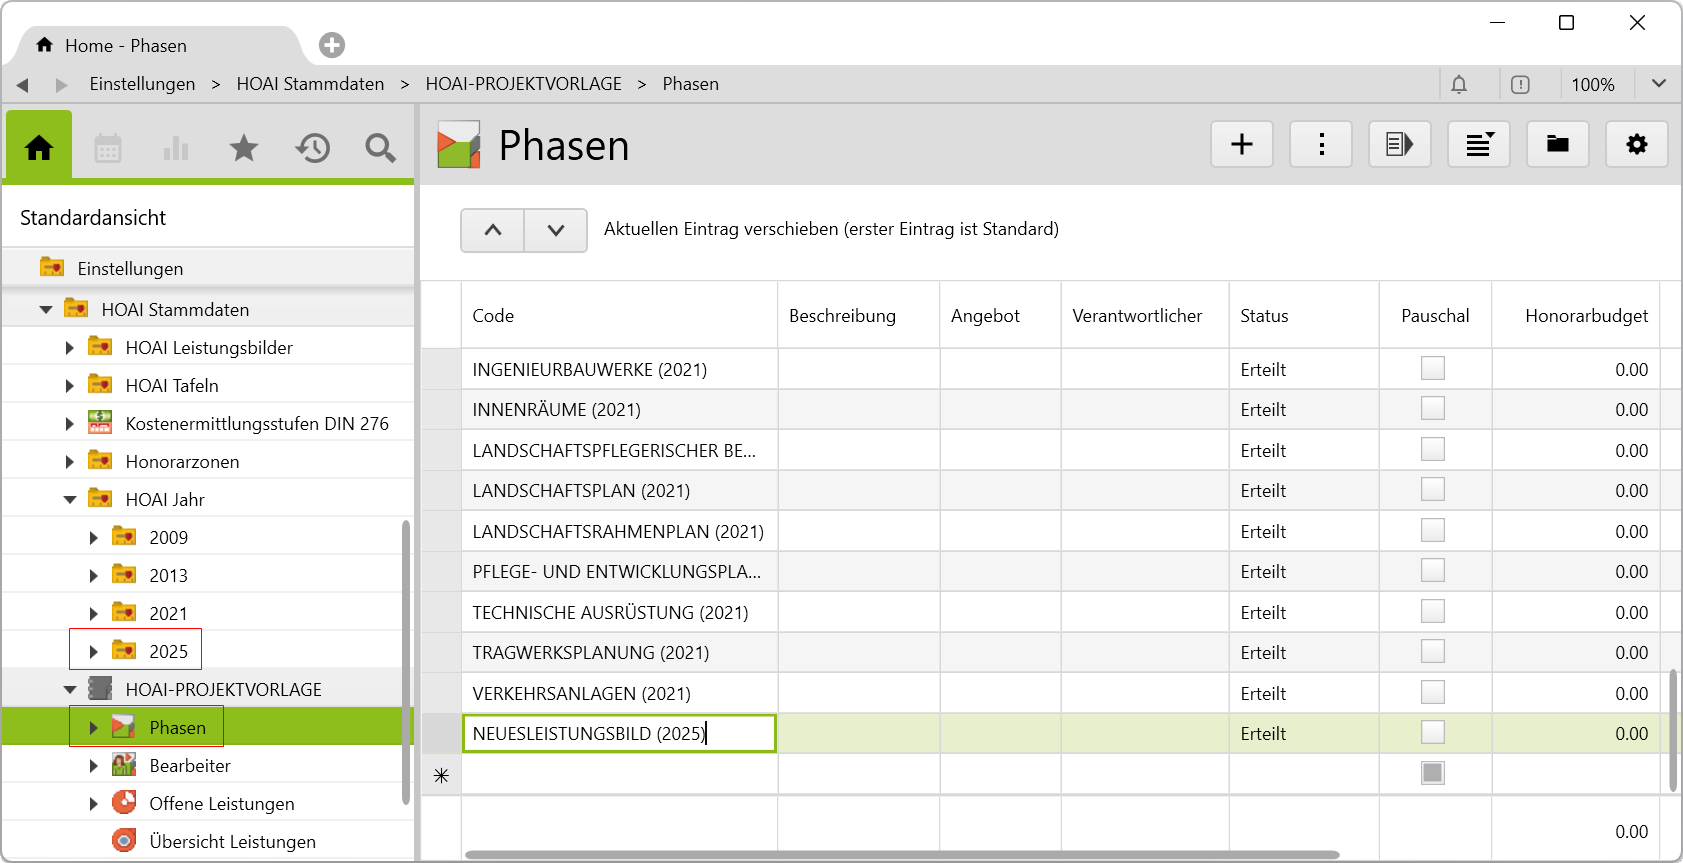The width and height of the screenshot is (1683, 863).
Task: Click the Phasen page header icon
Action: 459,145
